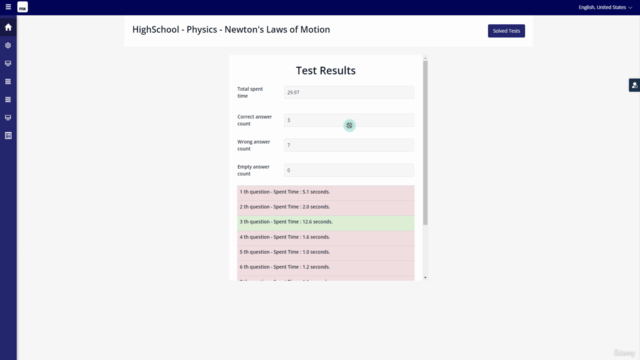Select the 1 th question result row
640x360 pixels.
point(326,192)
